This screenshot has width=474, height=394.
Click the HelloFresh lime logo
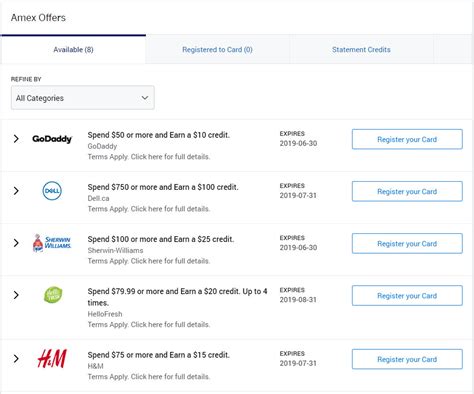[x=53, y=295]
